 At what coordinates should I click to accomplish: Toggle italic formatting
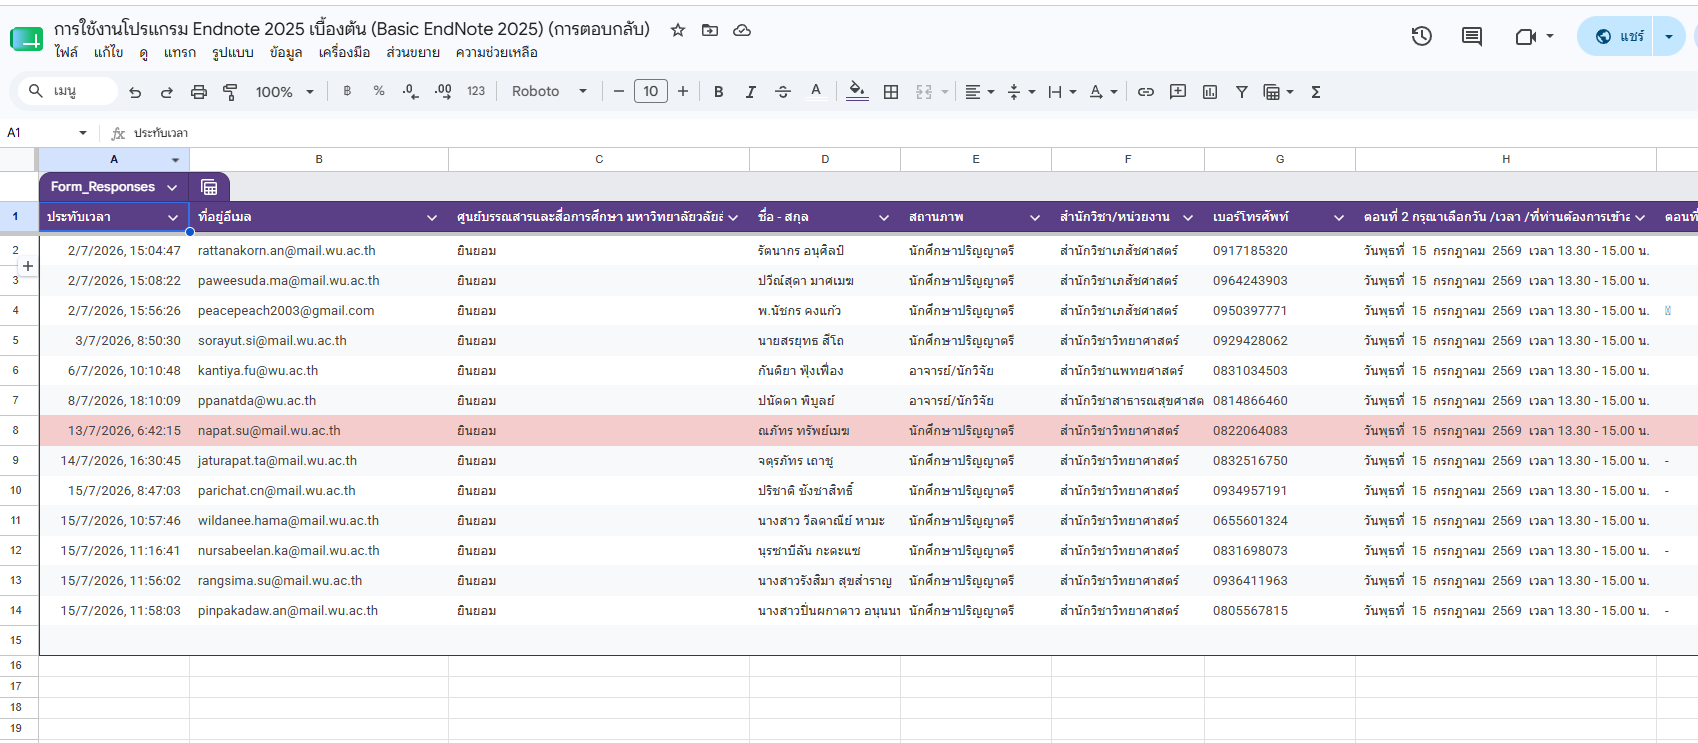coord(750,92)
